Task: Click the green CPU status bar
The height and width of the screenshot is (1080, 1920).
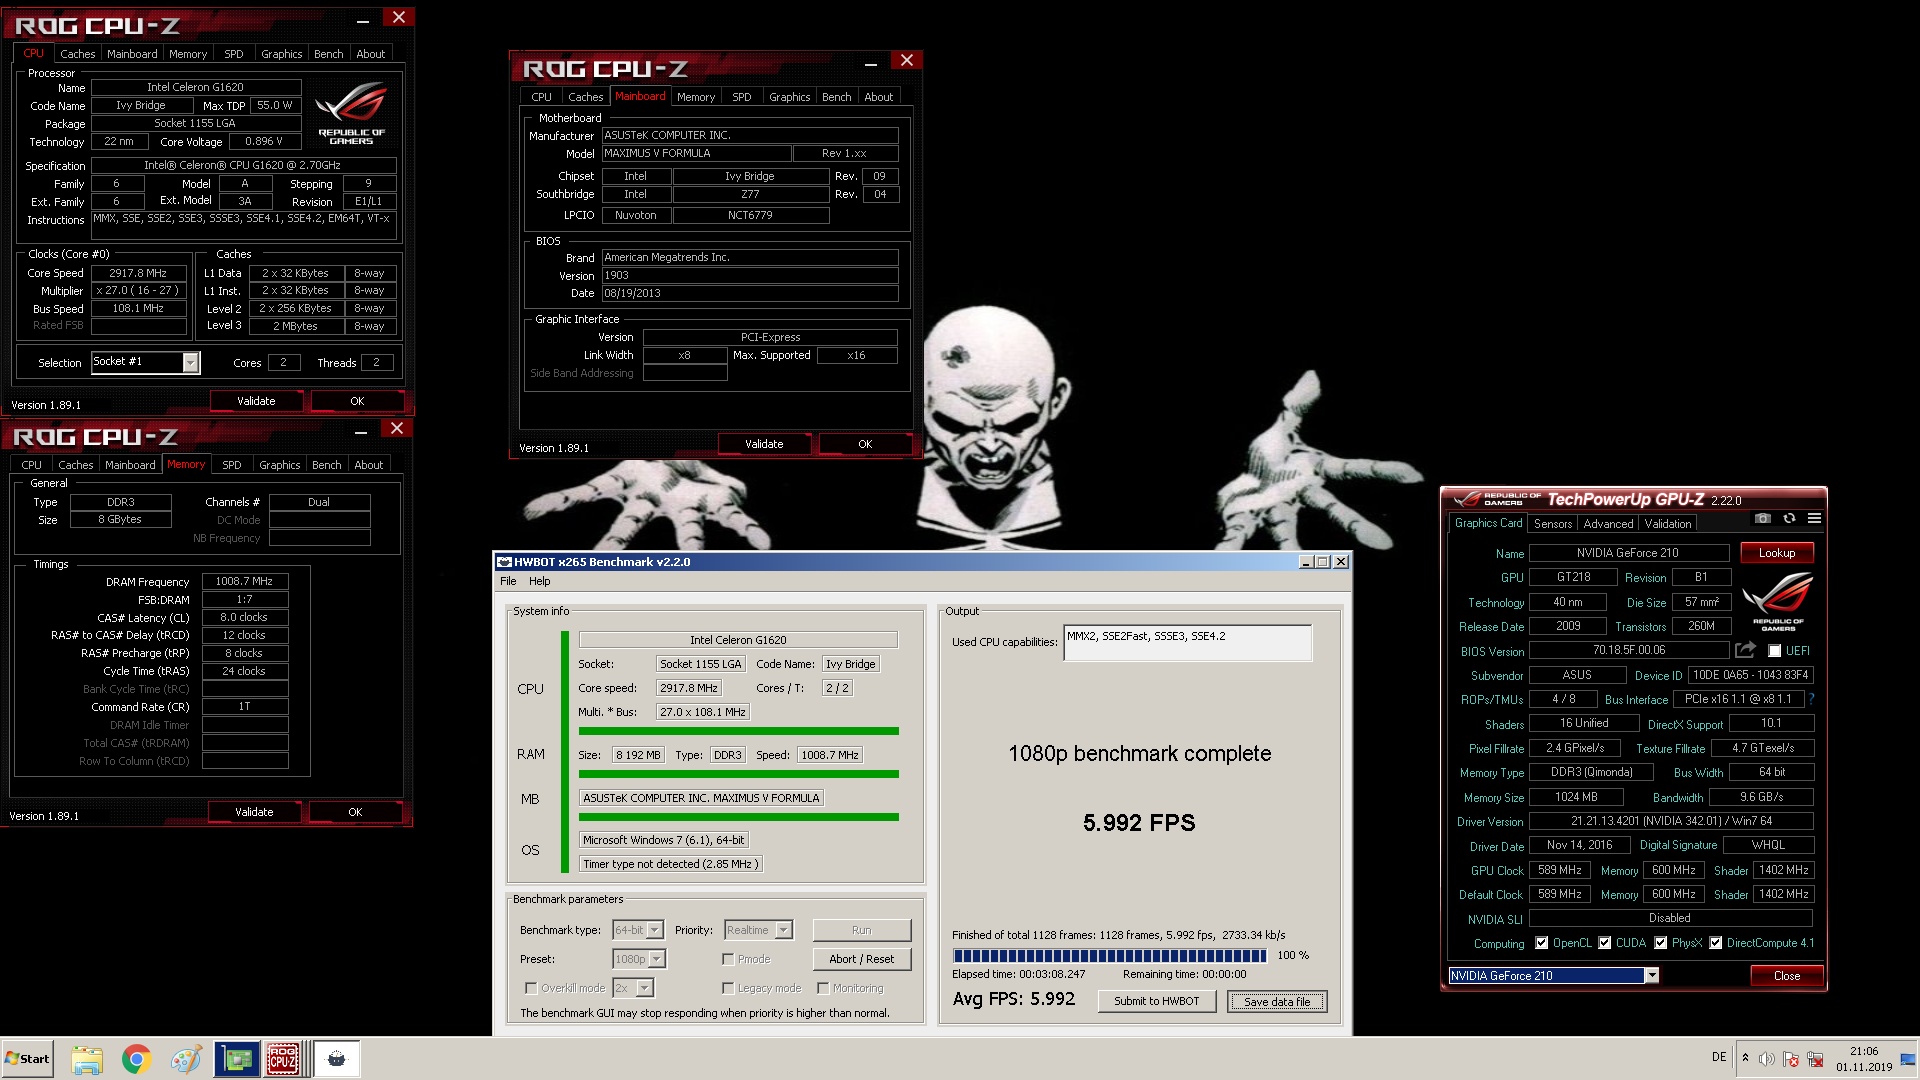Action: [x=738, y=731]
